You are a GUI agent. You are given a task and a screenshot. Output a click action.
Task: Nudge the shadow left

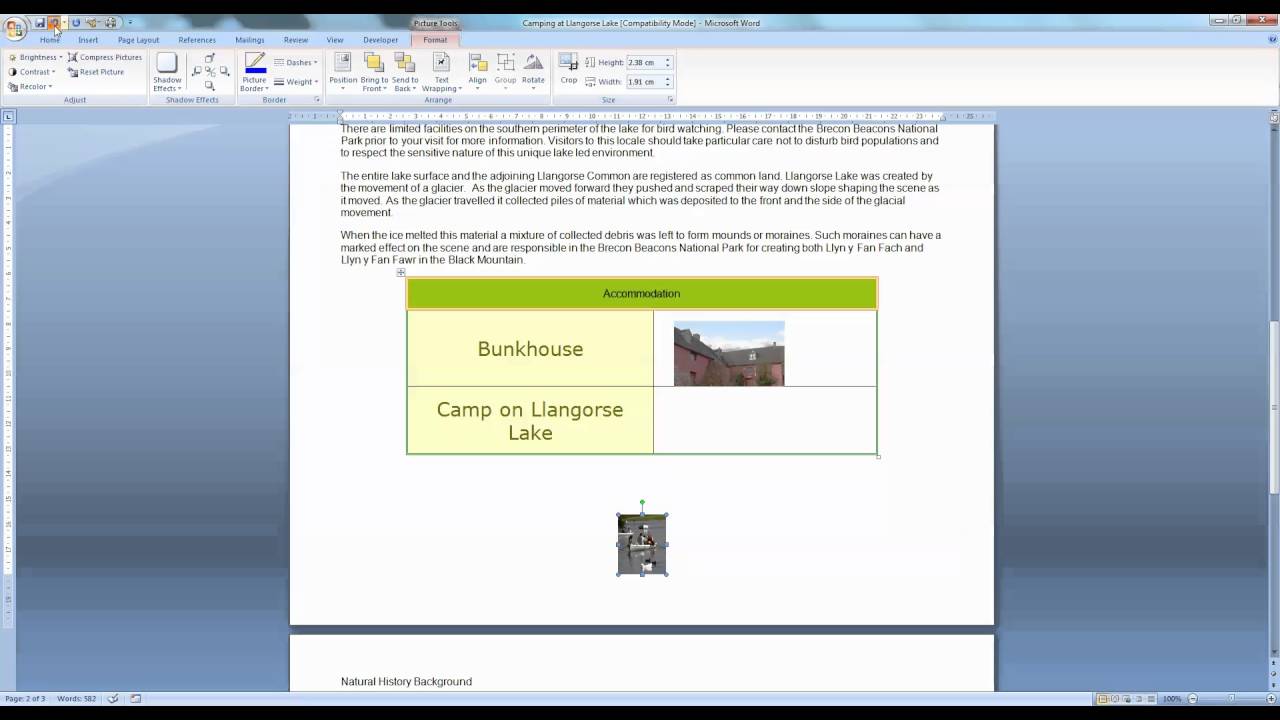coord(197,72)
